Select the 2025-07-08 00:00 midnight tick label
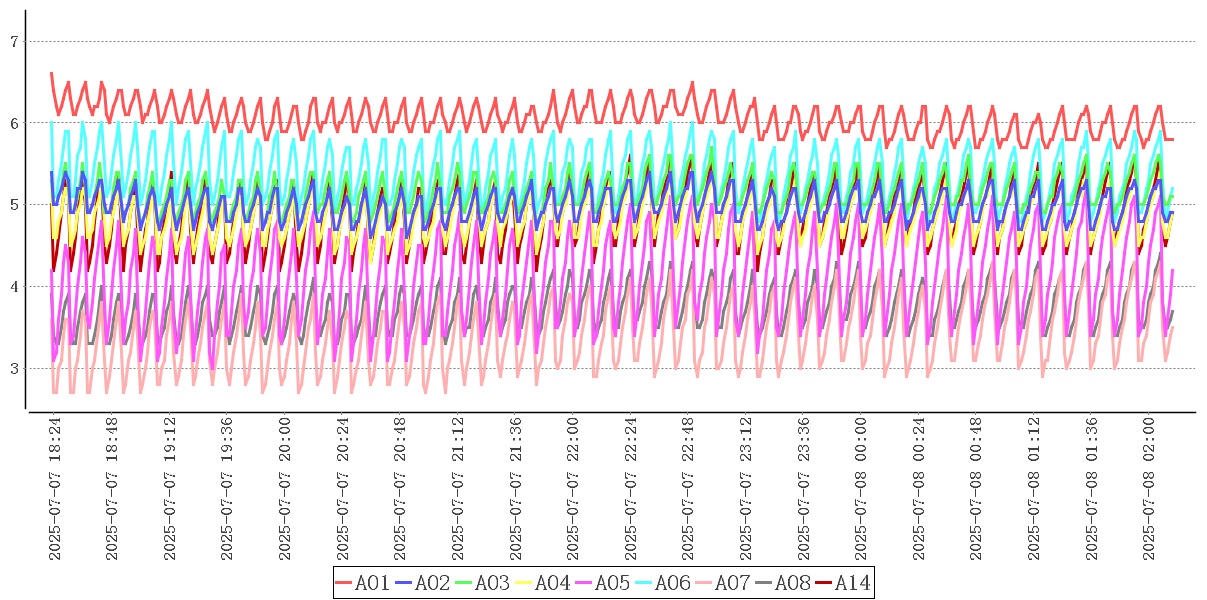Viewport: 1207px width, 600px height. click(861, 489)
